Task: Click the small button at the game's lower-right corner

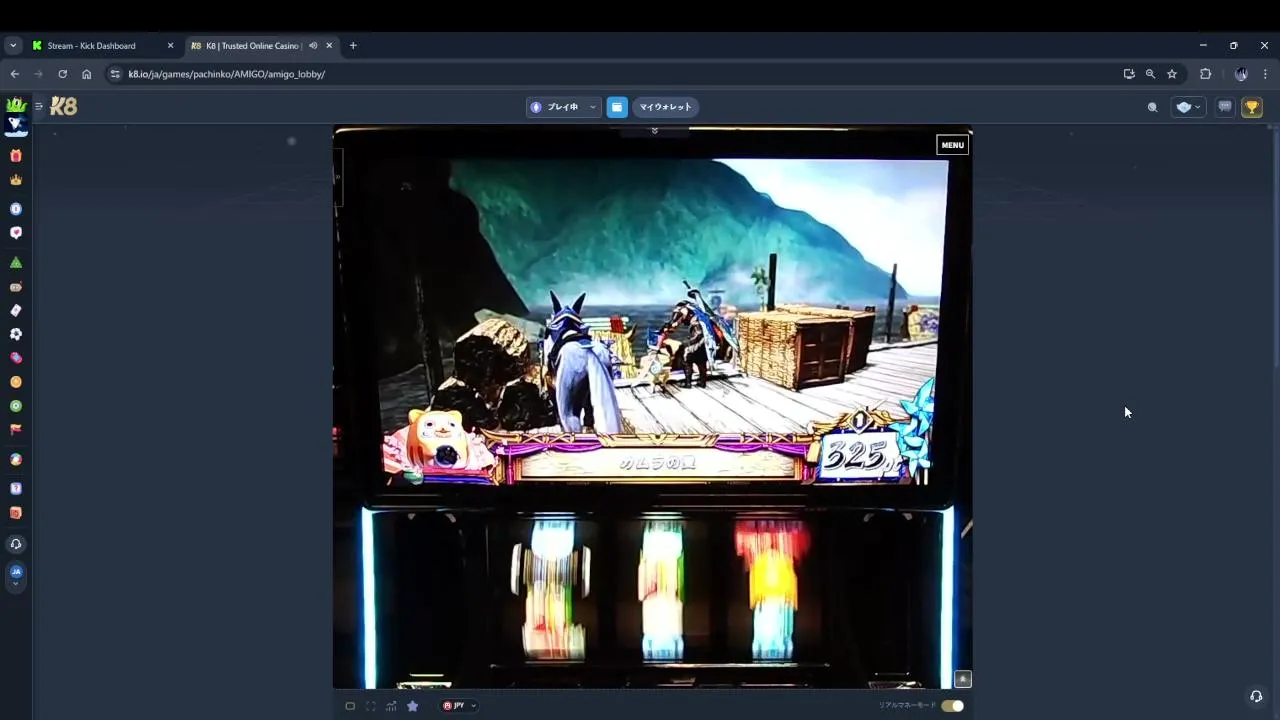Action: click(963, 679)
